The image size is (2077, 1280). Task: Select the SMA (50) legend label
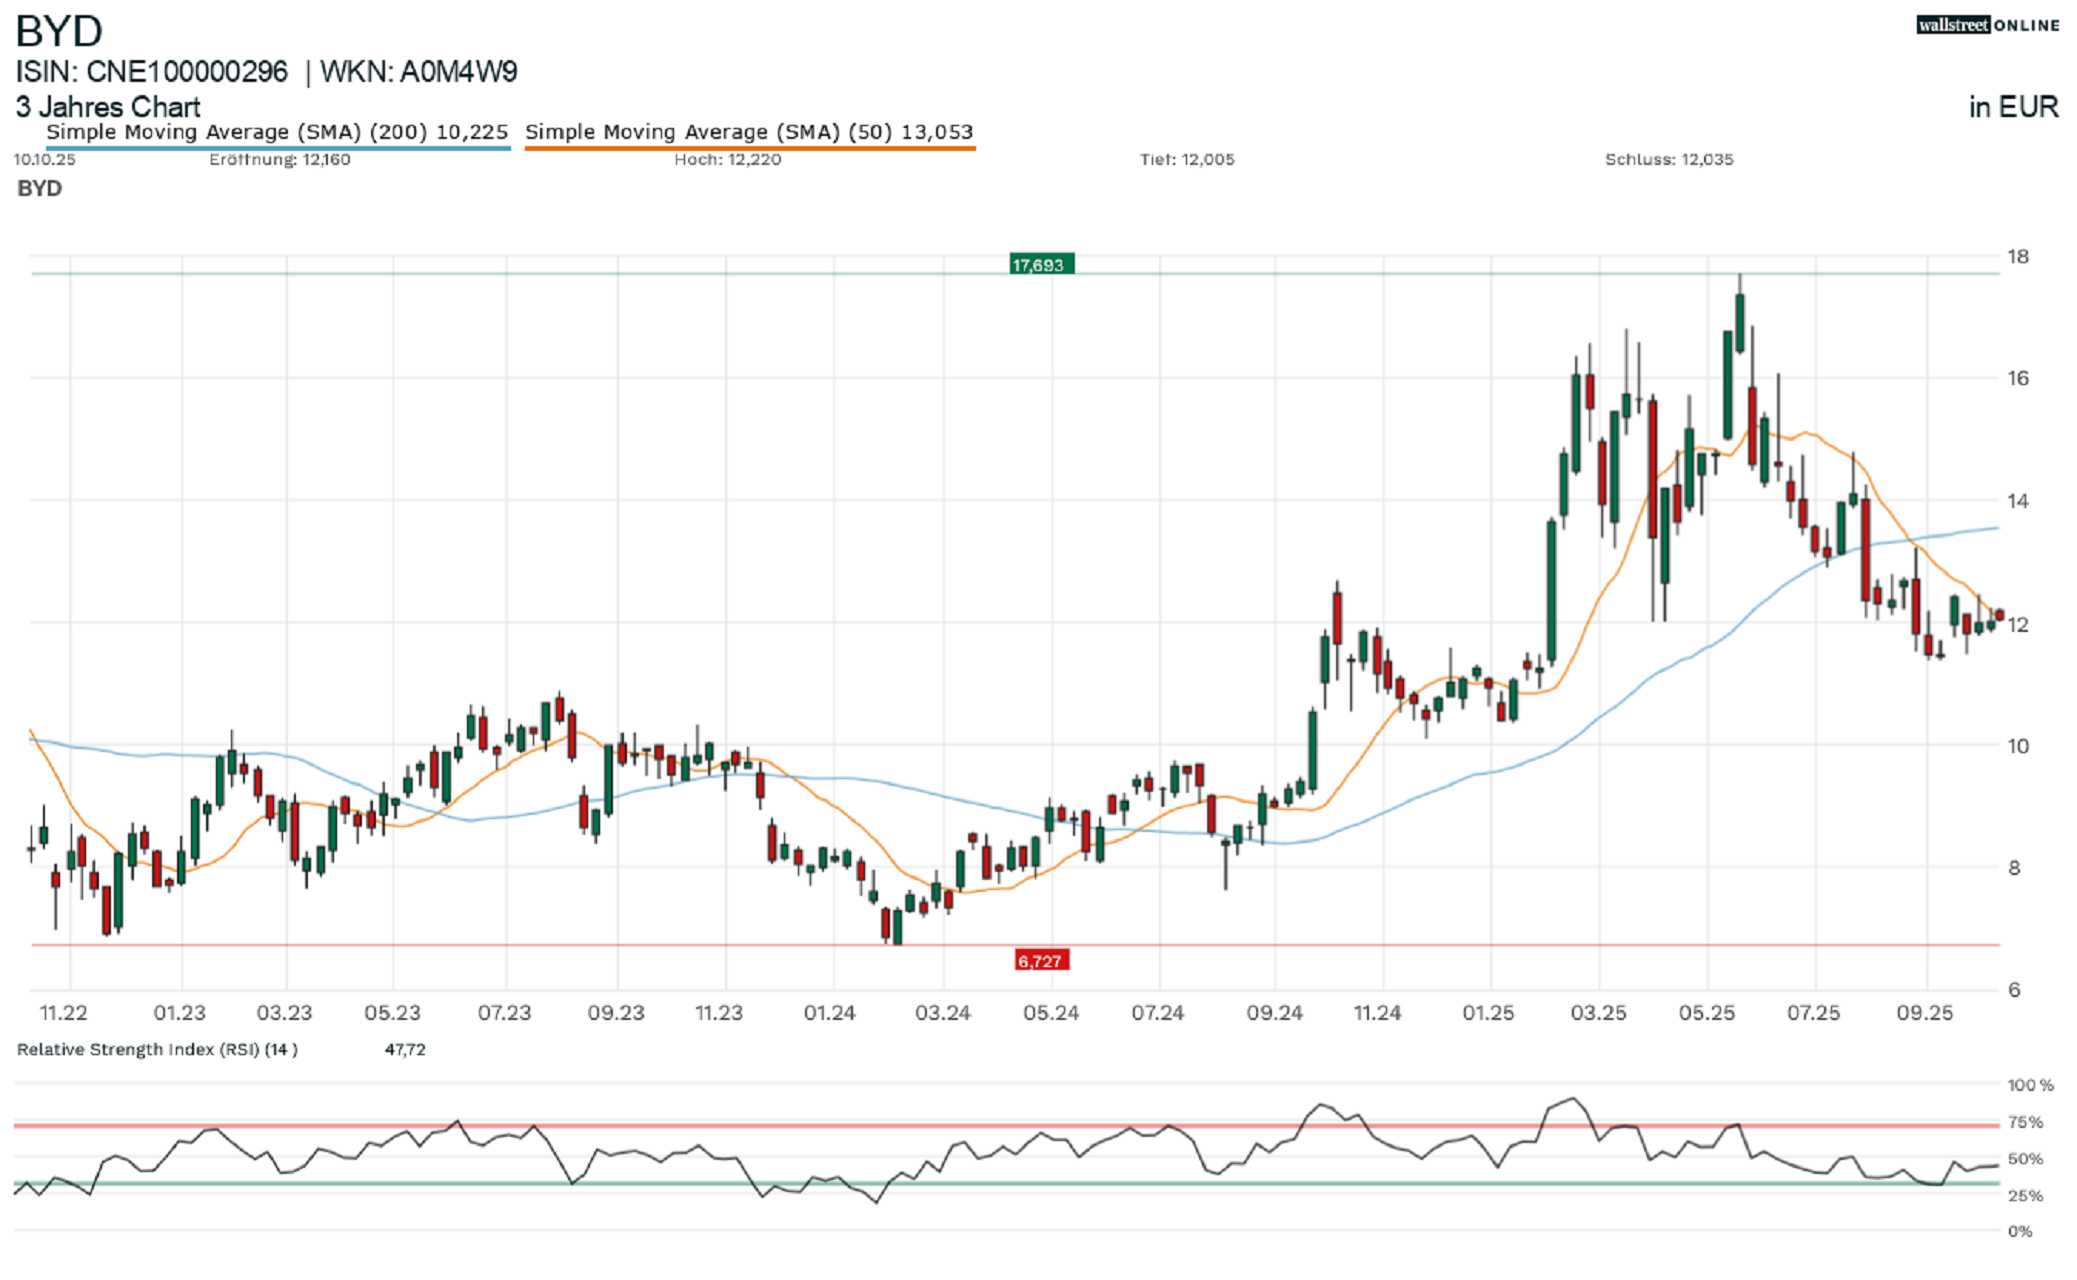748,132
